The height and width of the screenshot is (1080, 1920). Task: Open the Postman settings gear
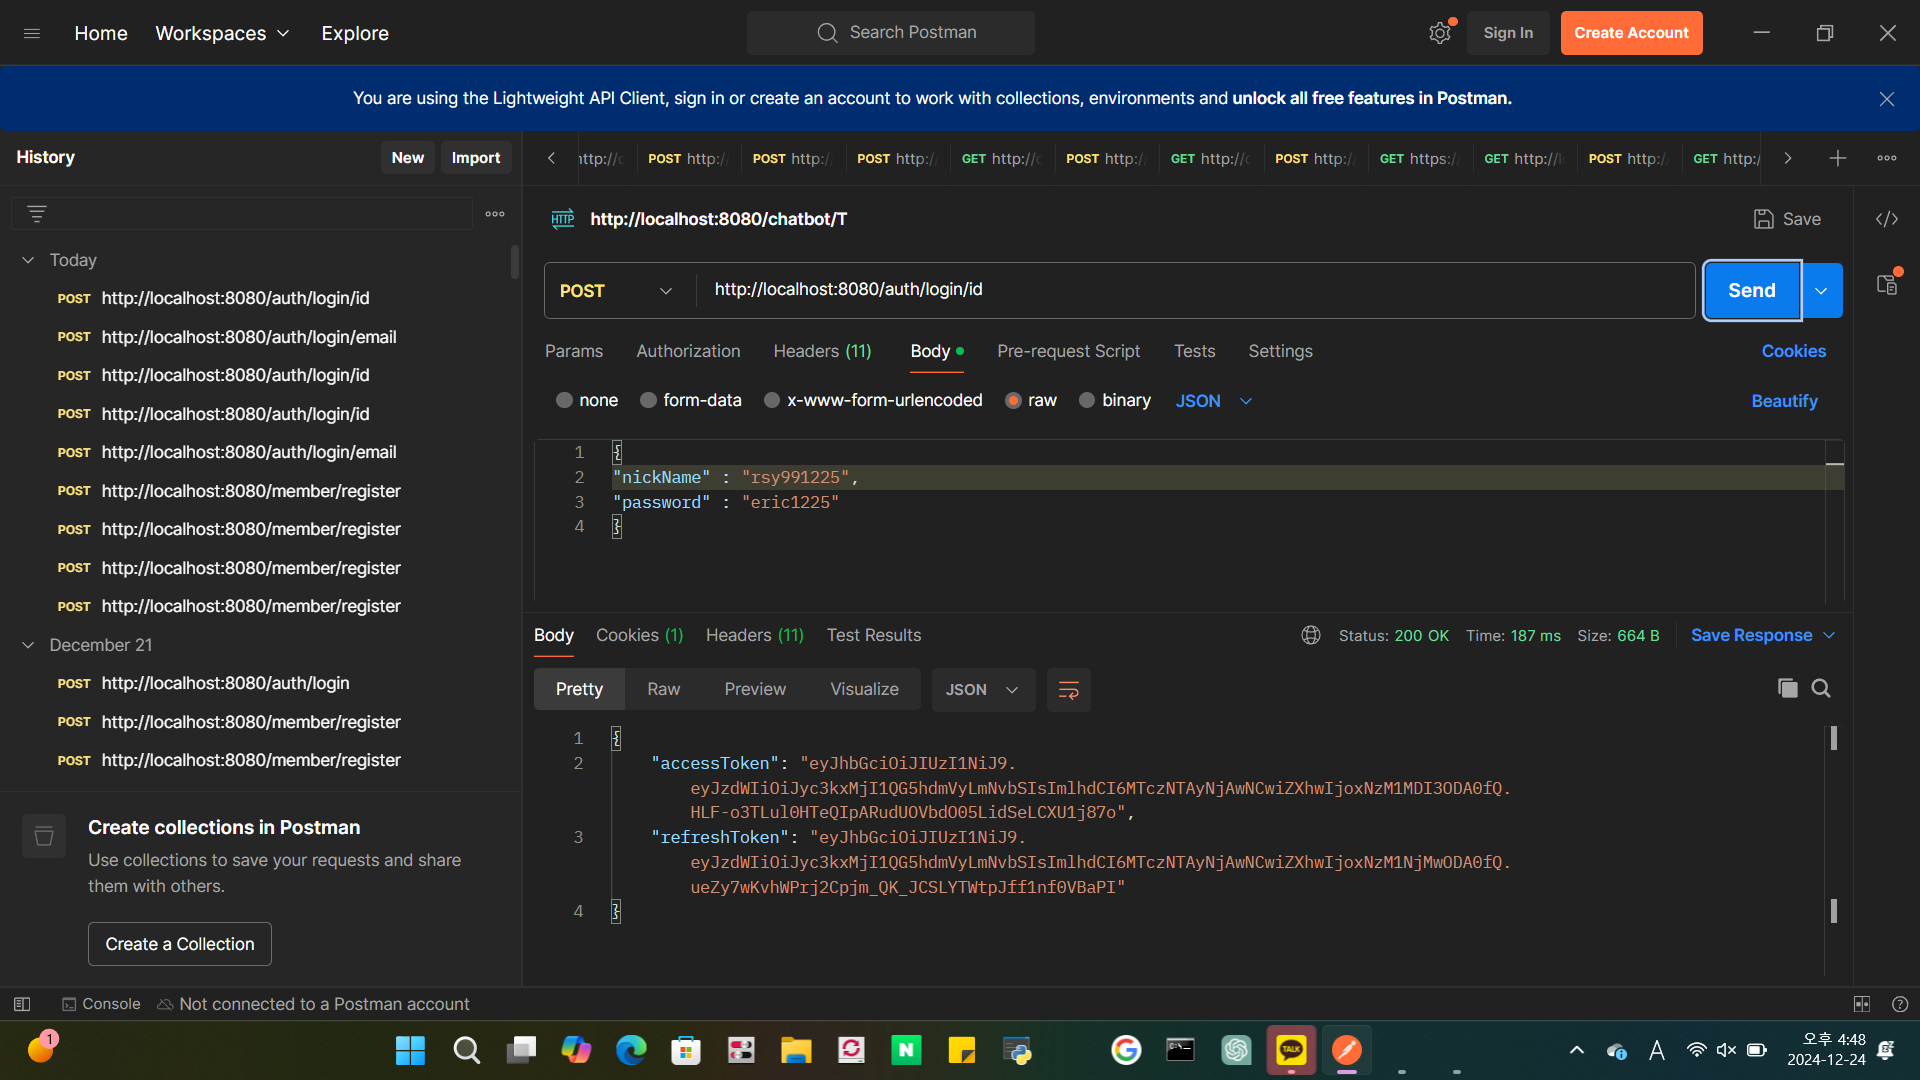point(1440,33)
